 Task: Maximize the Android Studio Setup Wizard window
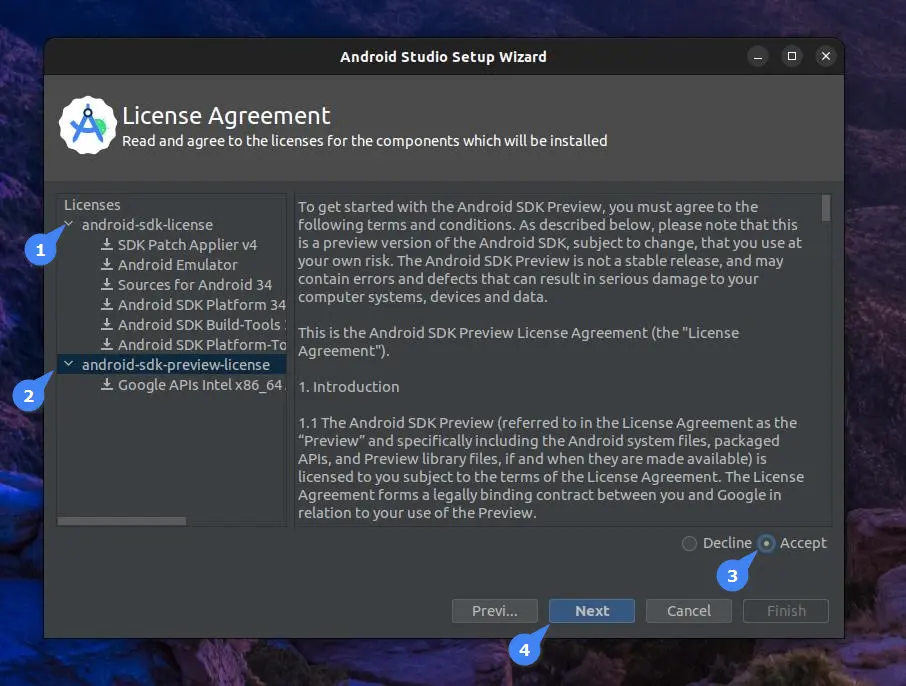pos(792,56)
